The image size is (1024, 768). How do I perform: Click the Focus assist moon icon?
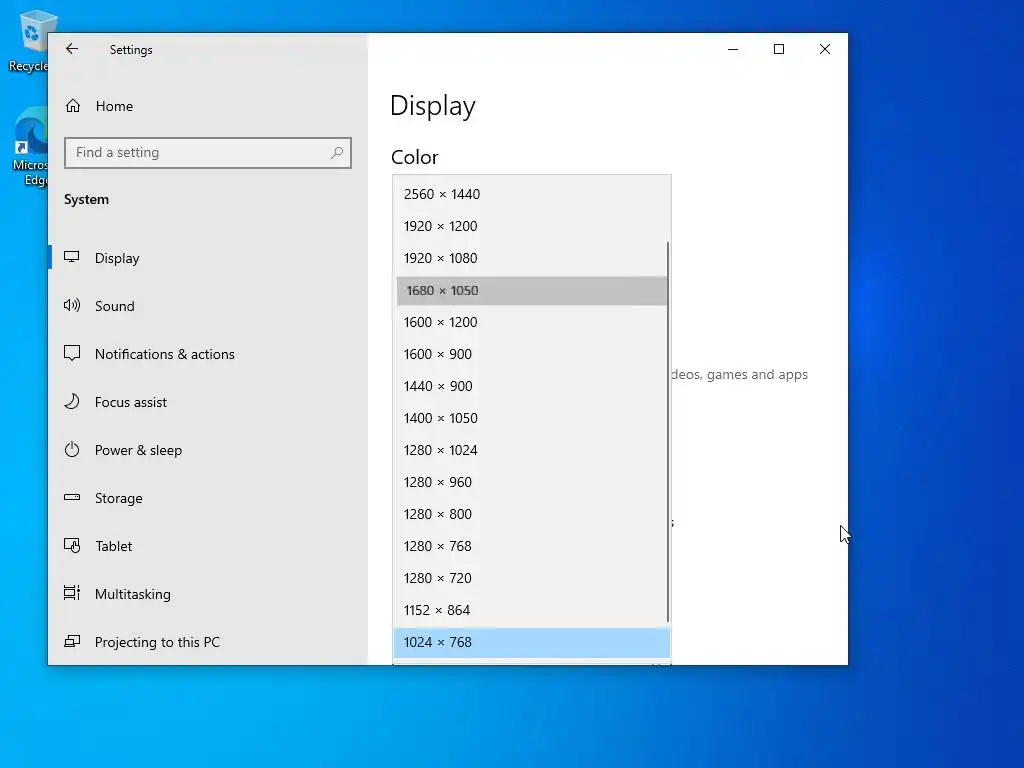(72, 402)
